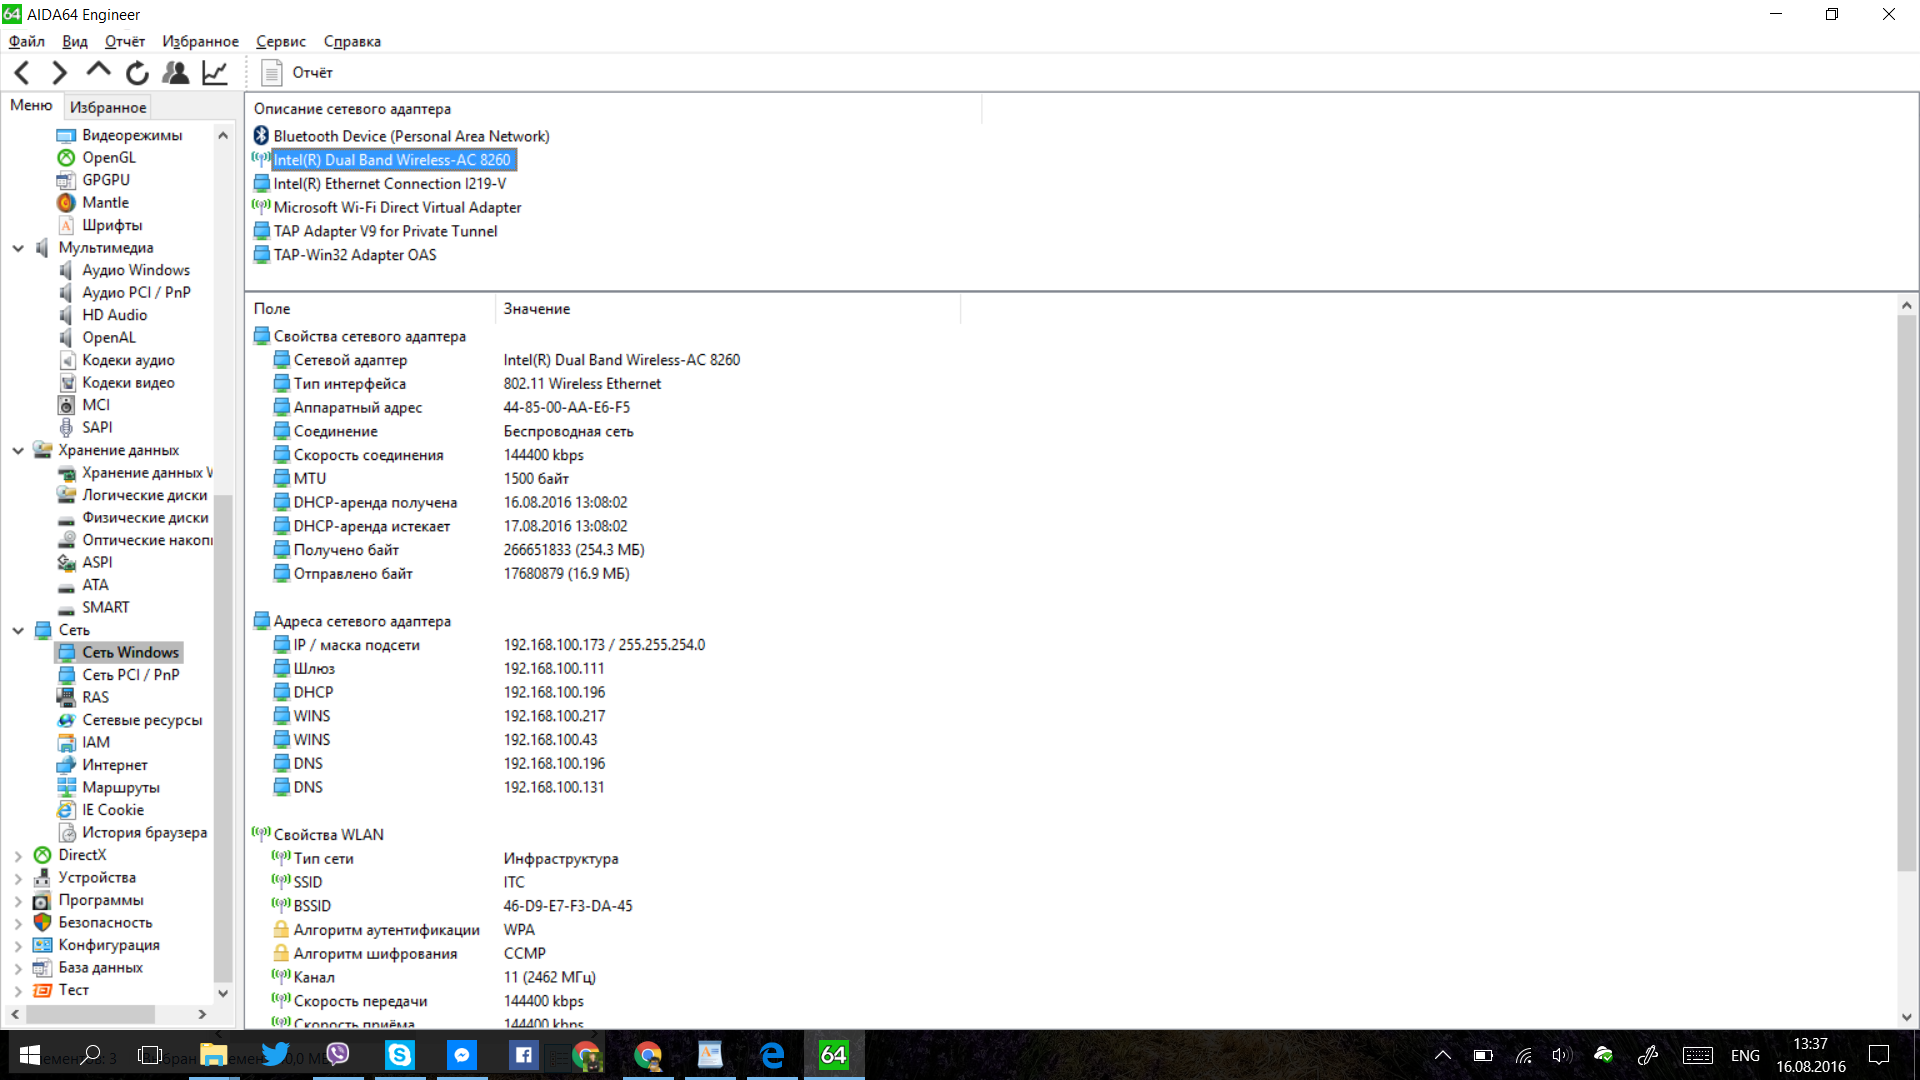This screenshot has width=1920, height=1080.
Task: Open the graph chart toolbar icon
Action: click(x=215, y=72)
